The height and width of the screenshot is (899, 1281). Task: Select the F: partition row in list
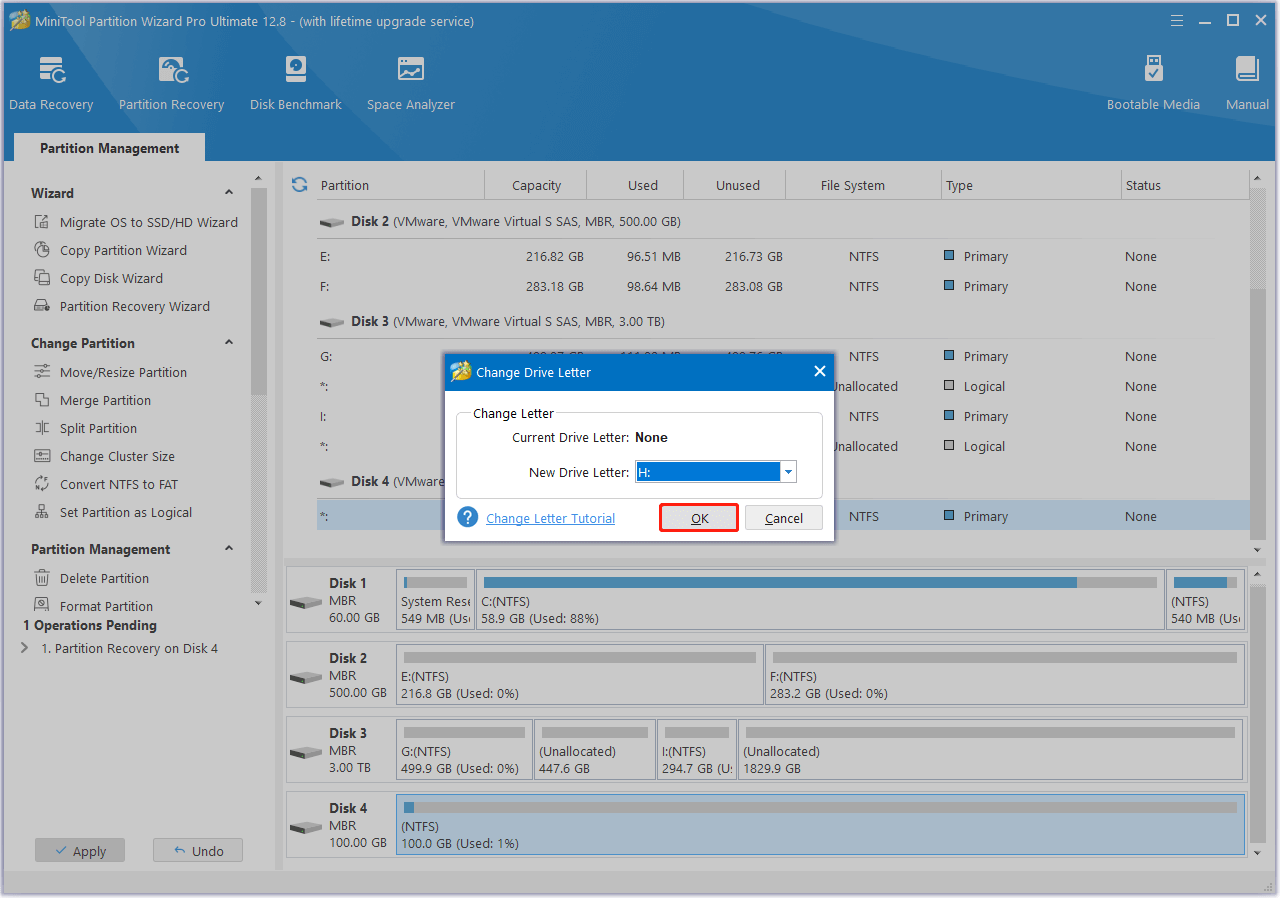tap(783, 287)
